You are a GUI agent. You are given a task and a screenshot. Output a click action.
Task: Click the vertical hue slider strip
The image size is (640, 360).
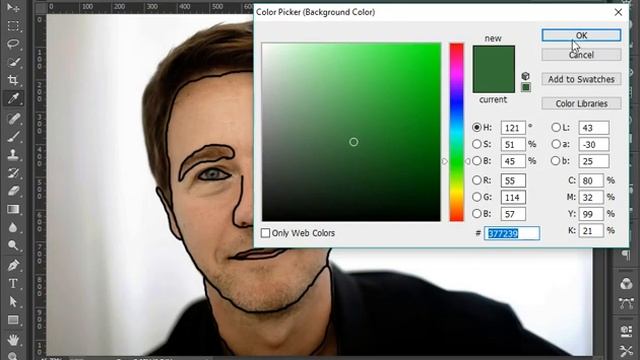(457, 132)
